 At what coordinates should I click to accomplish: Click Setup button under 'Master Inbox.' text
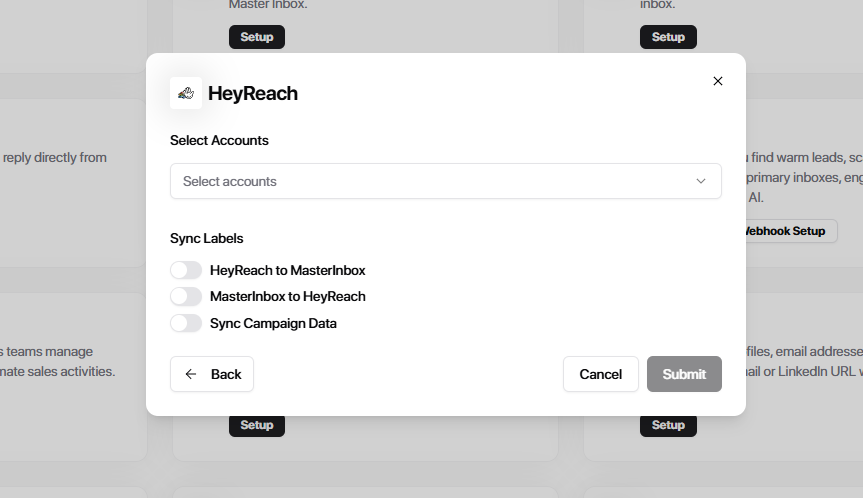coord(257,37)
